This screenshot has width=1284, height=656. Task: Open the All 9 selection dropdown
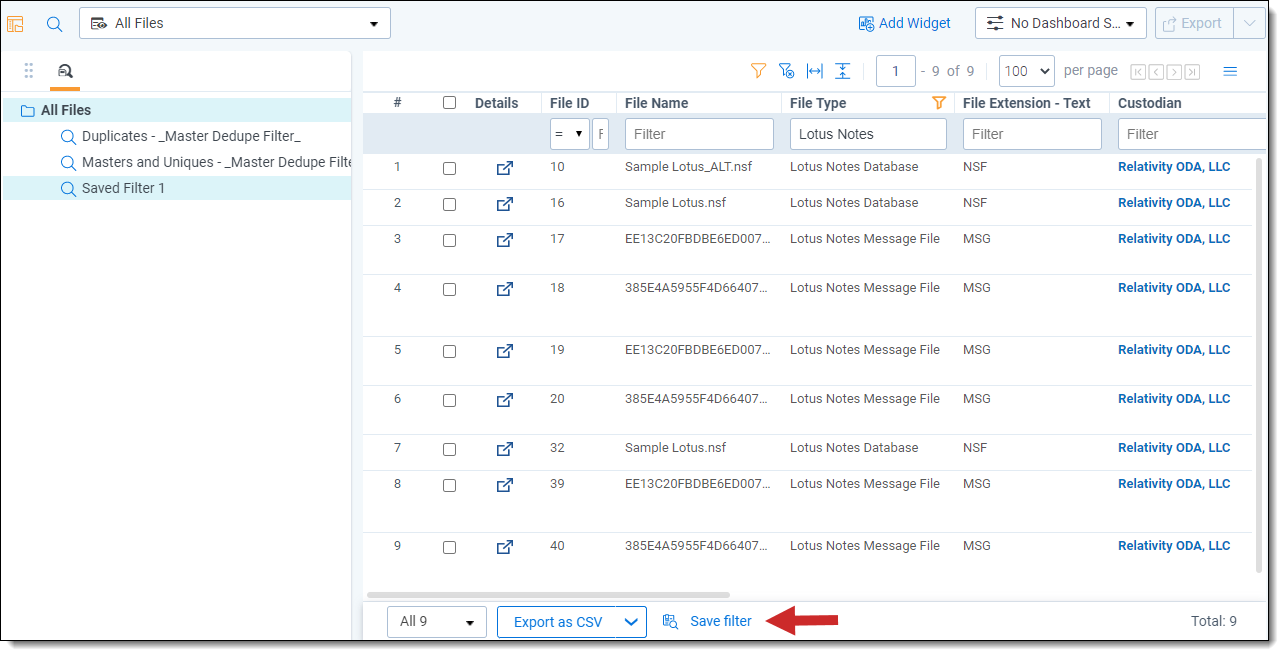(436, 622)
